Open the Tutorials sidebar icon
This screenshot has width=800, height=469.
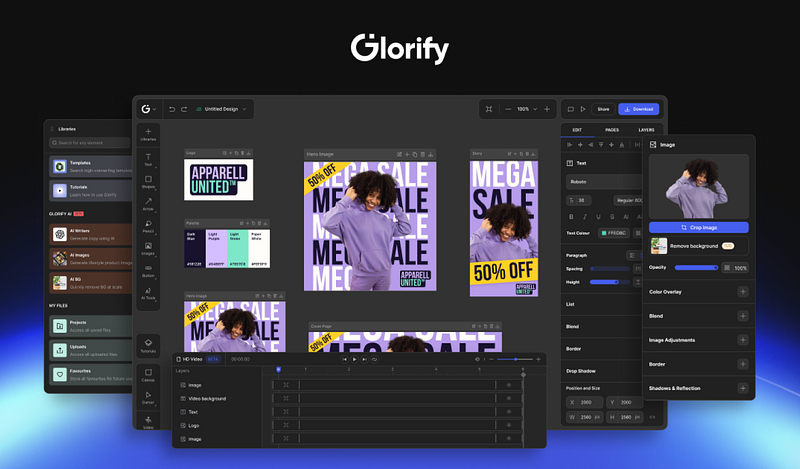pos(148,345)
